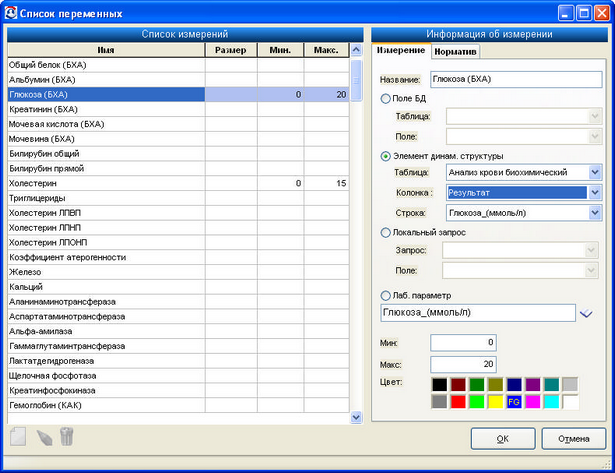Open the Строка dropdown showing Глюкоза_(ммоль/л)

(x=595, y=213)
